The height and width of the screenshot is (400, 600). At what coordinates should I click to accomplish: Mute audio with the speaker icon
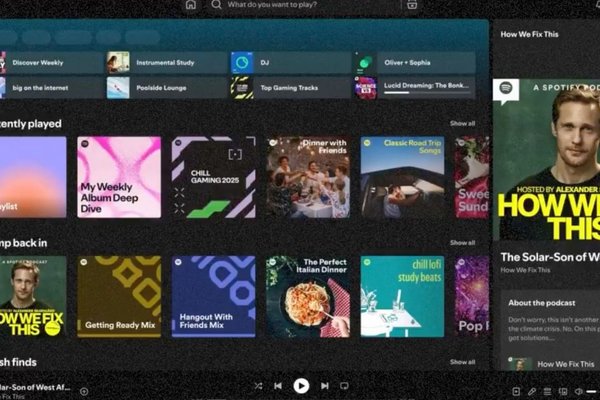(579, 391)
